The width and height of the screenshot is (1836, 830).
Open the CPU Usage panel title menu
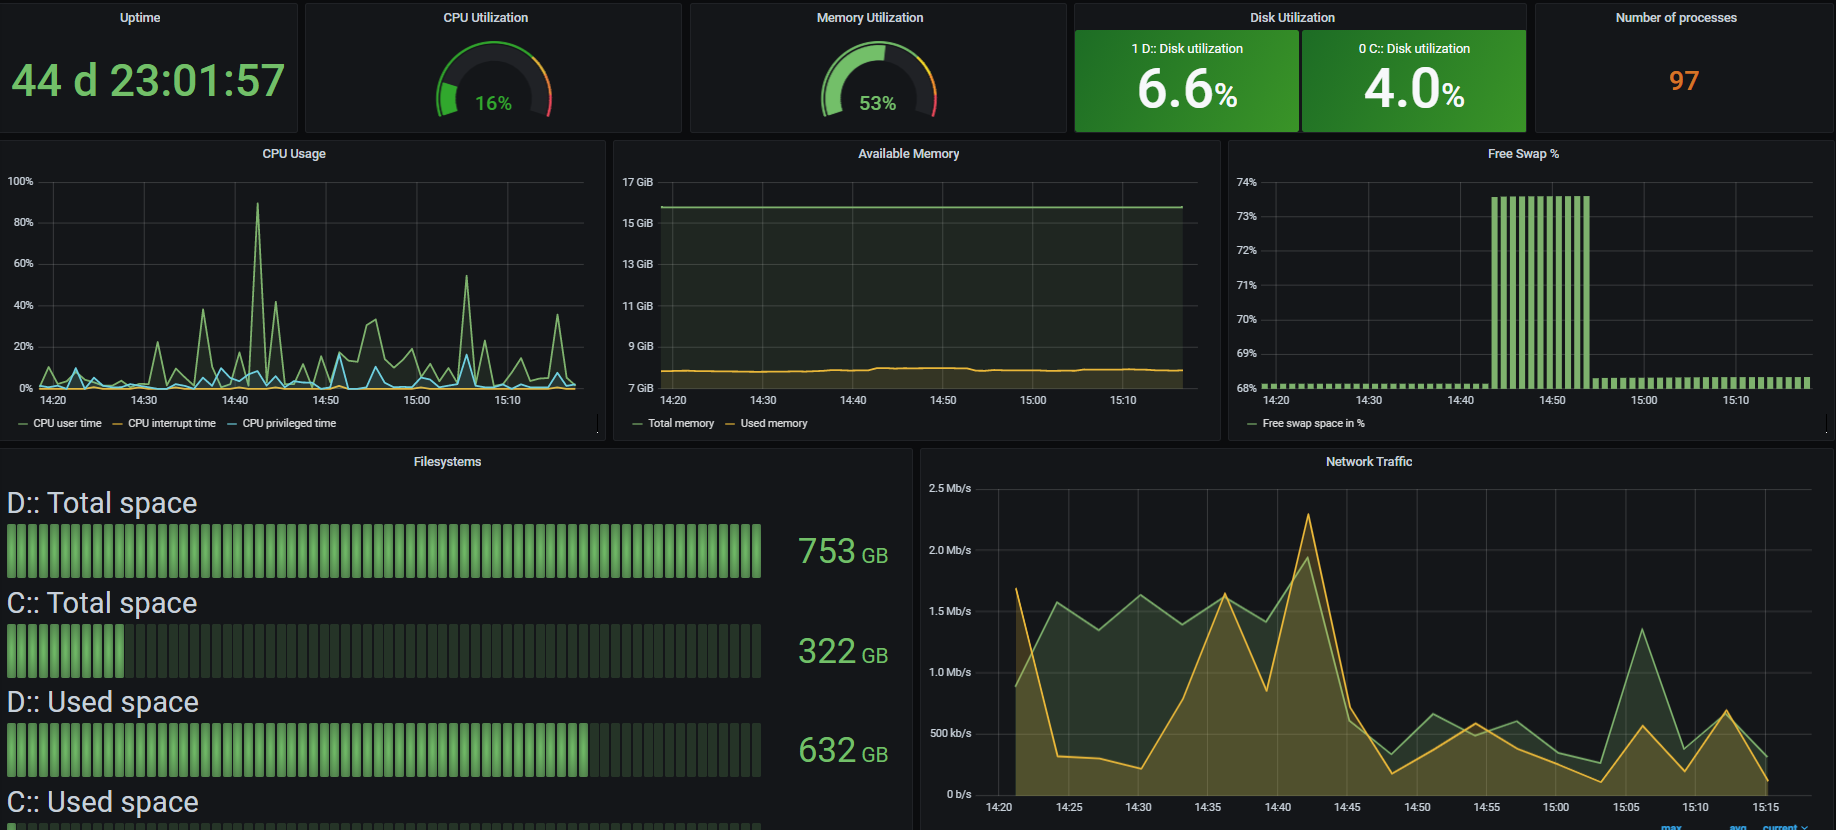(x=294, y=154)
